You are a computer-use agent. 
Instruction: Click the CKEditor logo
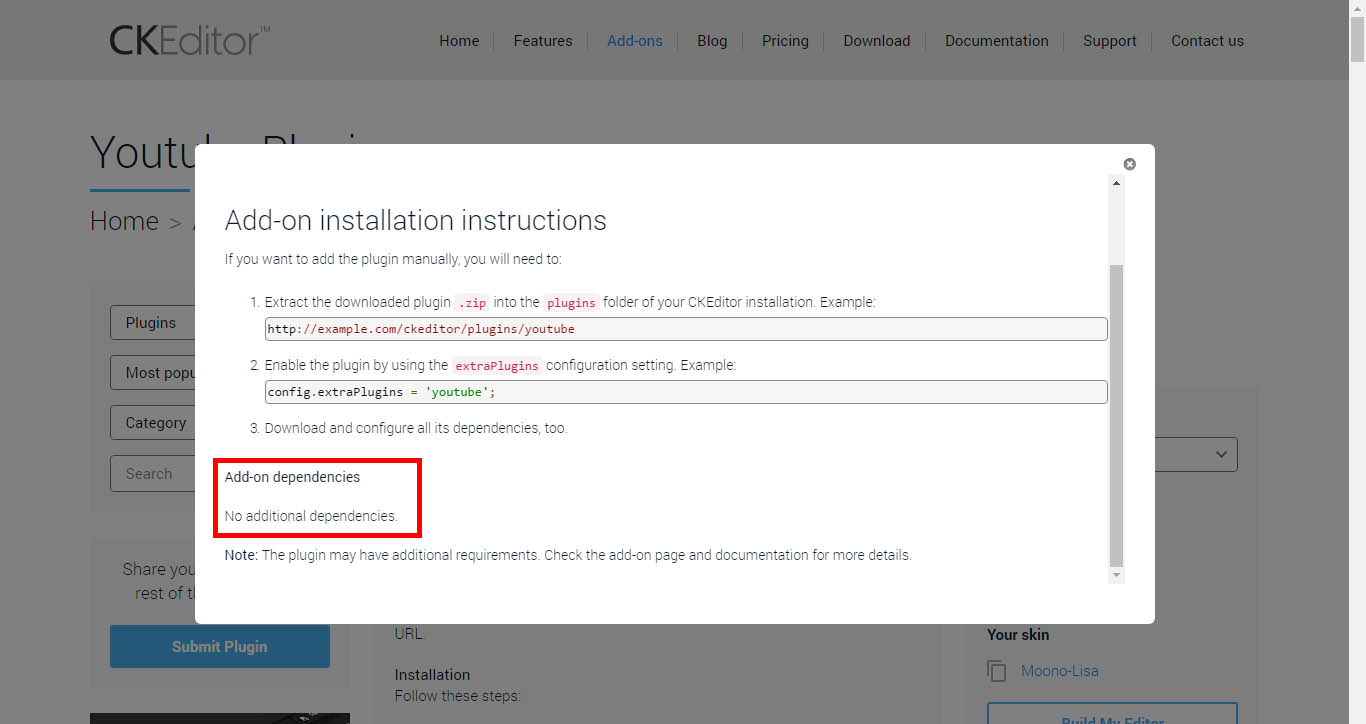tap(189, 41)
